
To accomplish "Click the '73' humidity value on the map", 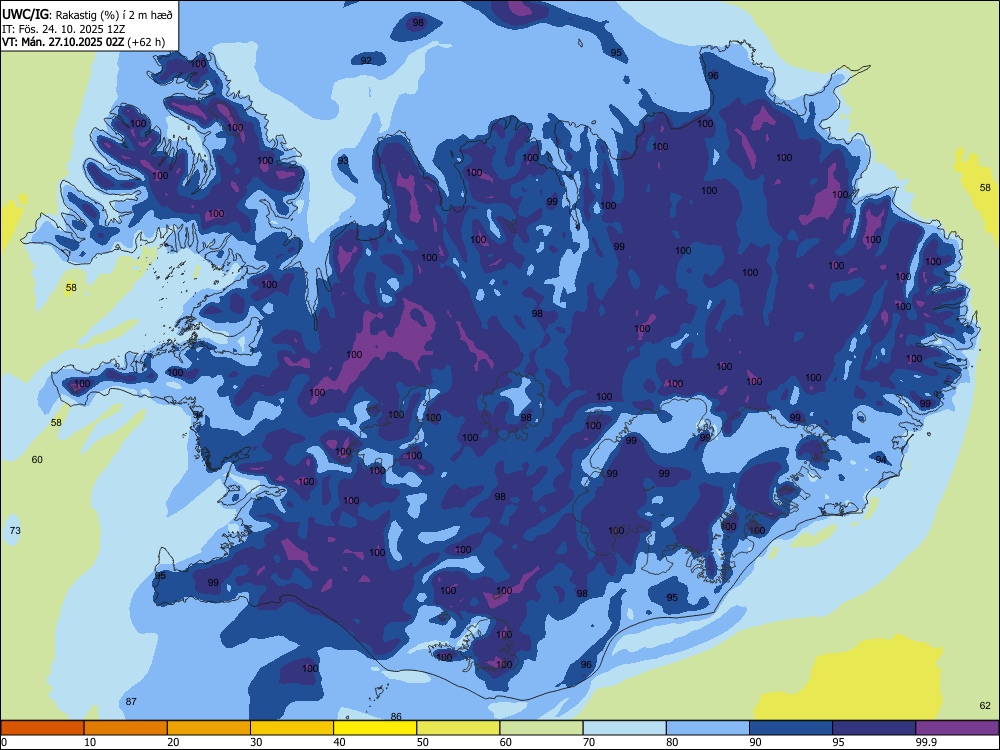I will [x=15, y=531].
